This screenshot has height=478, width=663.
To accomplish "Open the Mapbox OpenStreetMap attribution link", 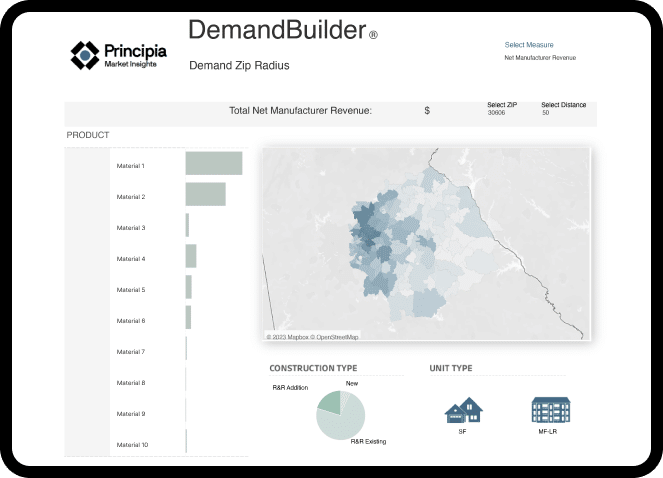I will (312, 337).
